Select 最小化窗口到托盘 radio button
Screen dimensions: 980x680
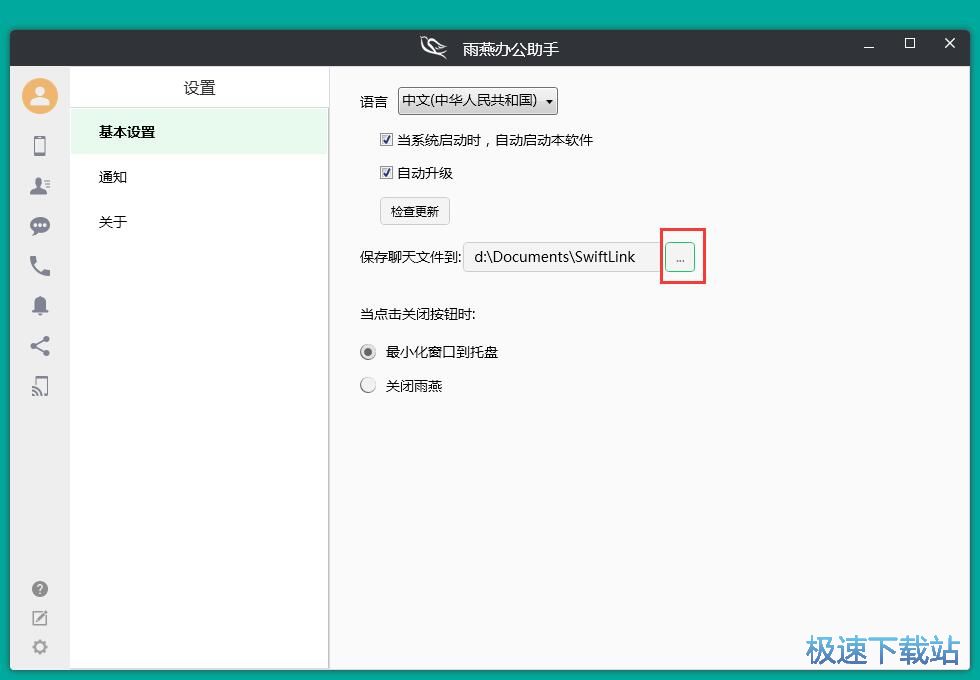point(368,352)
